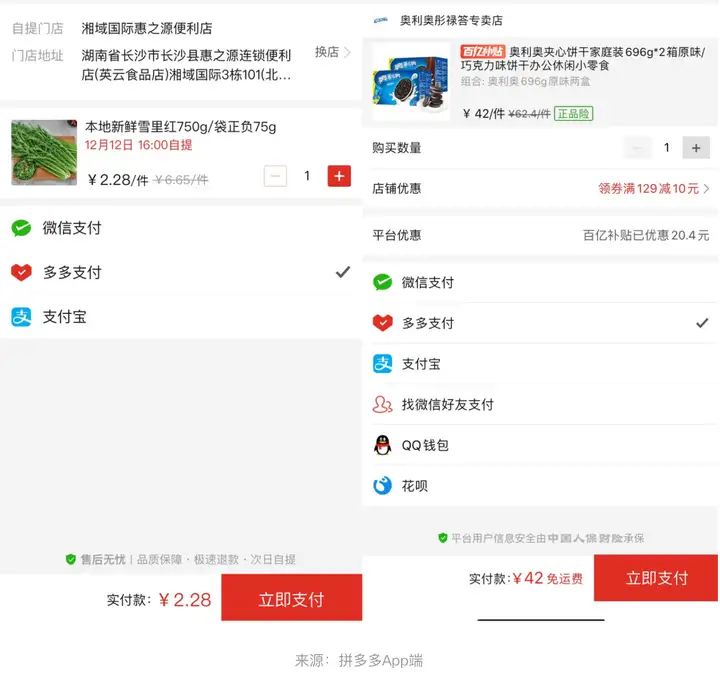Tap the WeChat Pay icon in left screen
The image size is (720, 680).
[21, 228]
